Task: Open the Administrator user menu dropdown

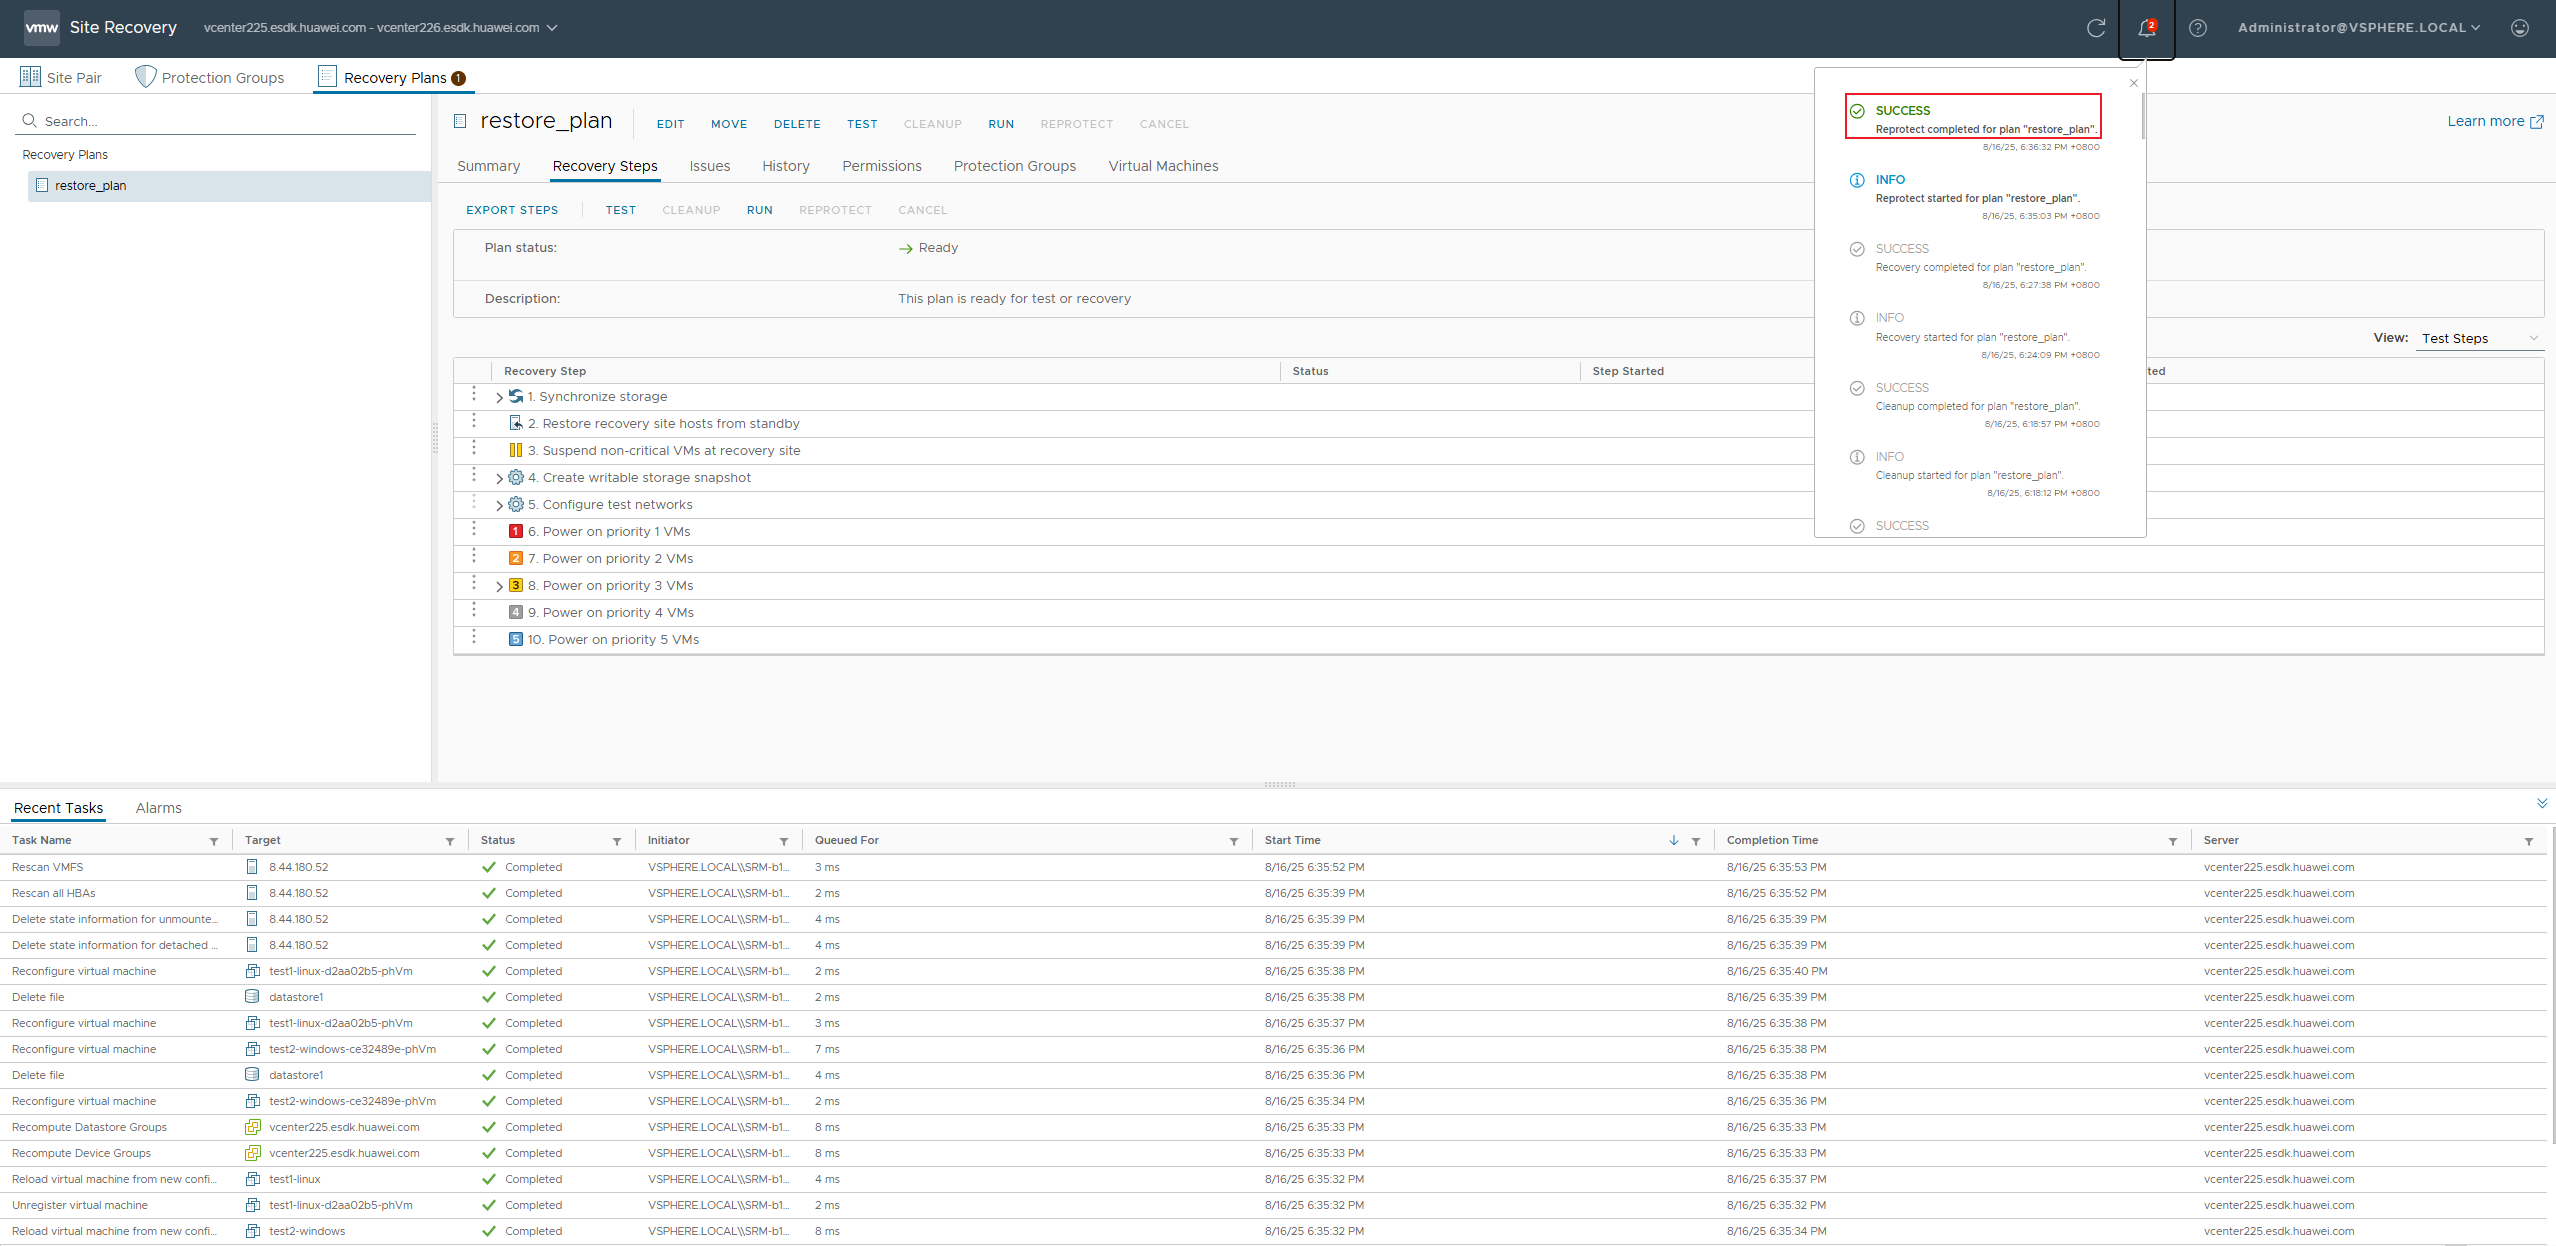Action: click(2359, 28)
